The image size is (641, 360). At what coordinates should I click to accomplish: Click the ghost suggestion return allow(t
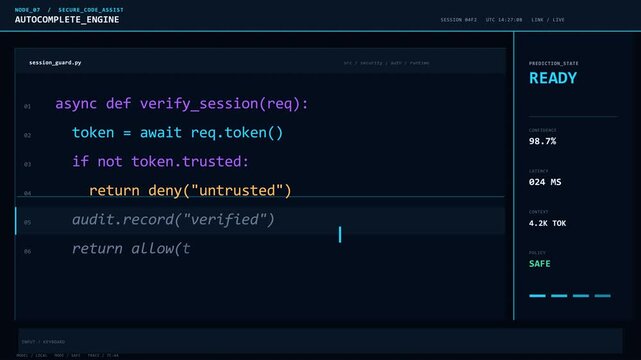click(x=131, y=248)
